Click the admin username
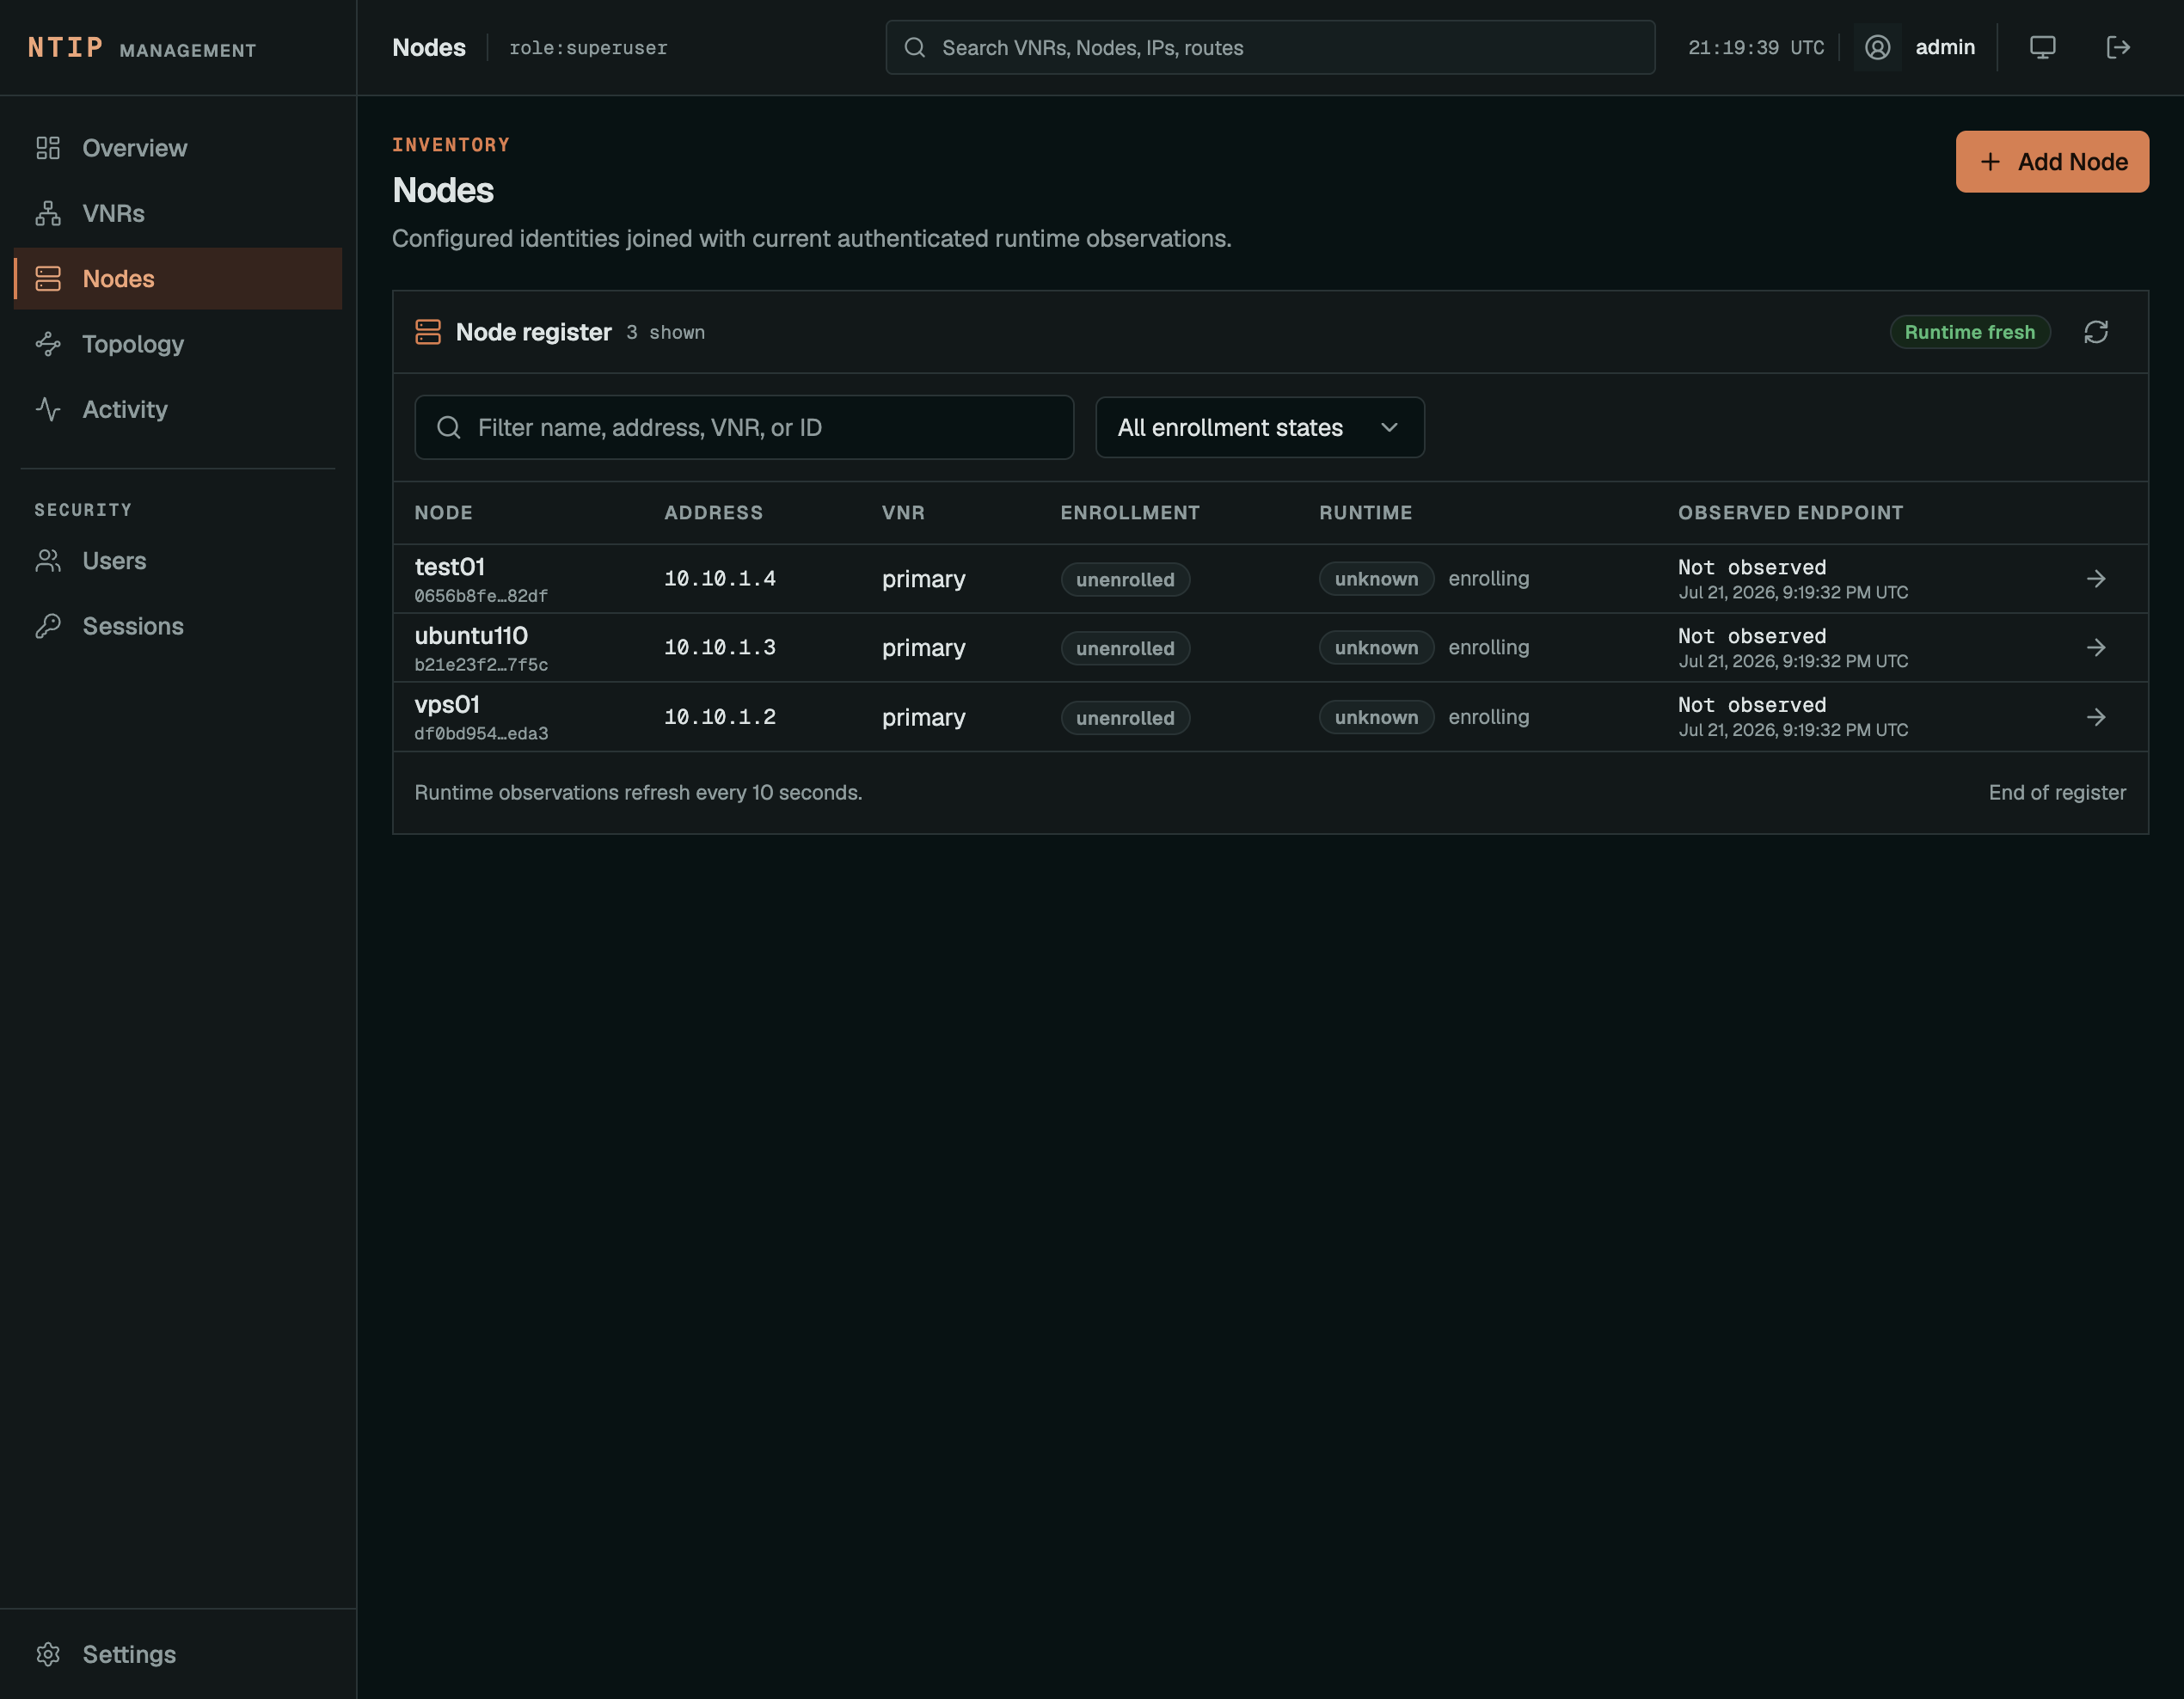Viewport: 2184px width, 1699px height. coord(1945,47)
